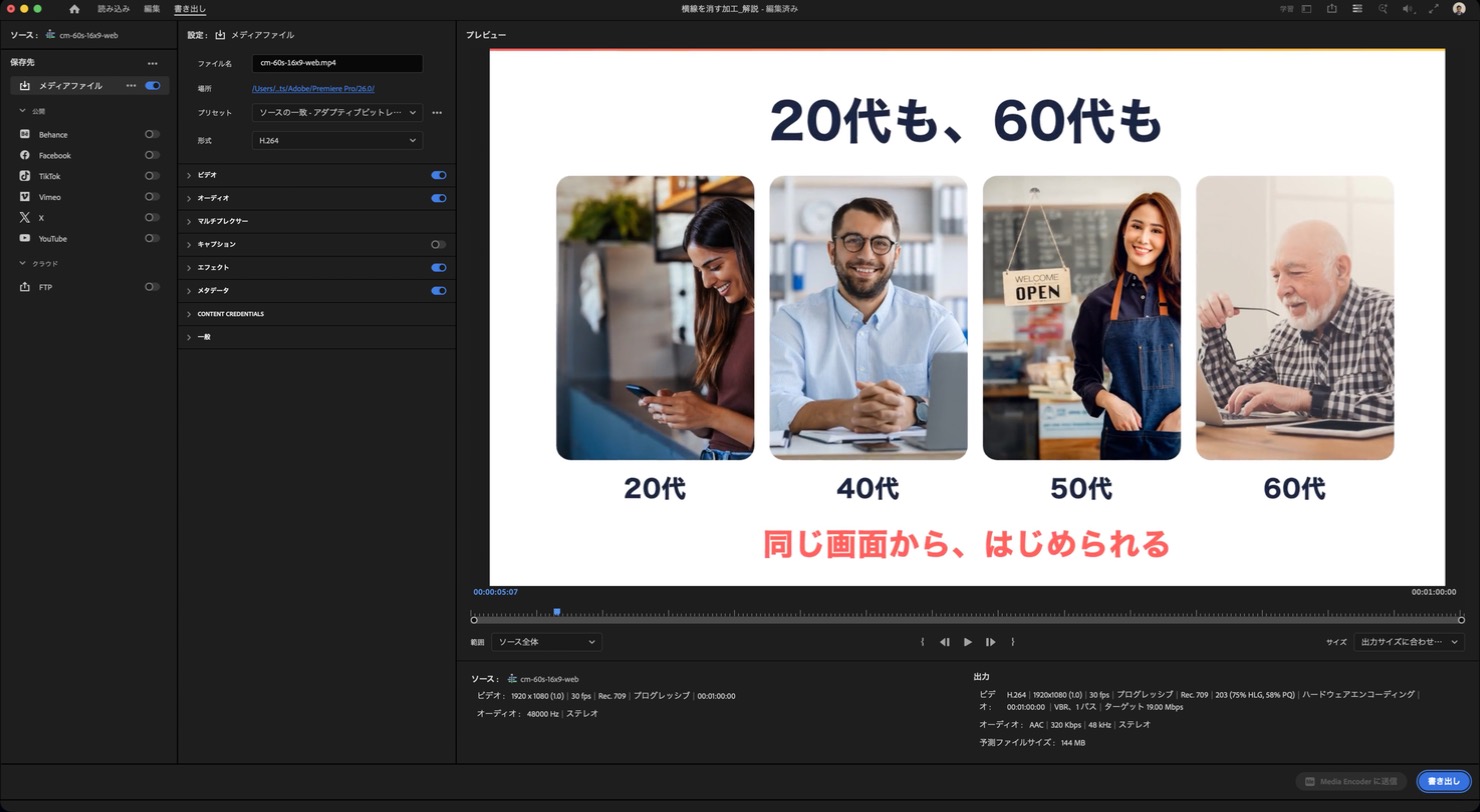Click the audio speaker icon in header

point(1408,9)
